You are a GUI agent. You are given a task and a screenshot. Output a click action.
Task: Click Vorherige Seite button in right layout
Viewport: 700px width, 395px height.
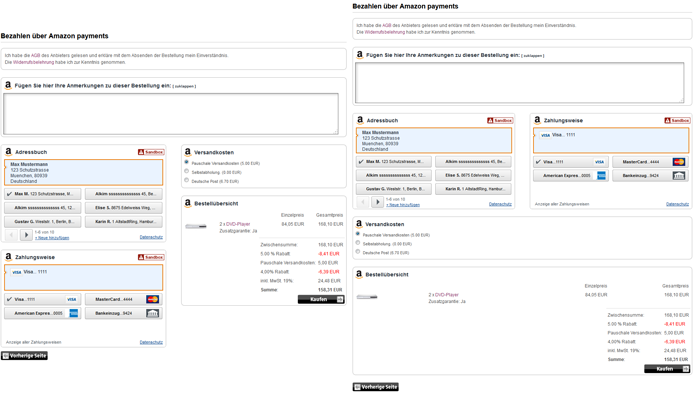(x=375, y=387)
